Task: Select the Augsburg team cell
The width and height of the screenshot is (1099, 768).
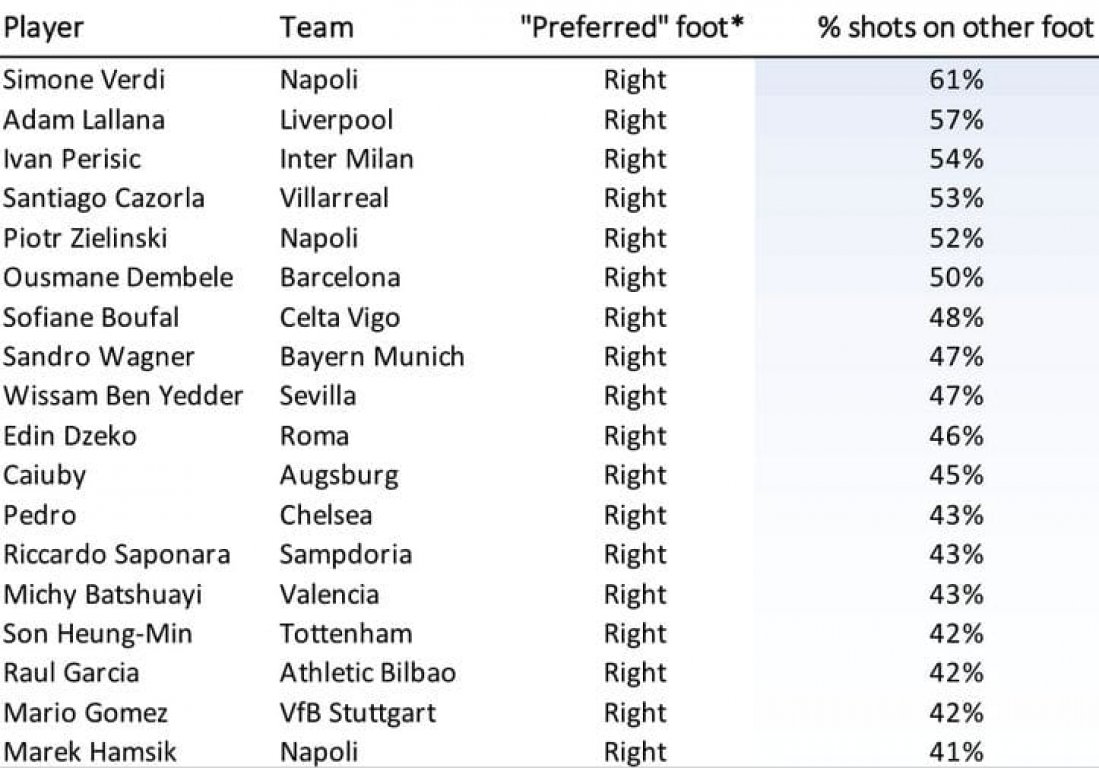Action: [339, 476]
